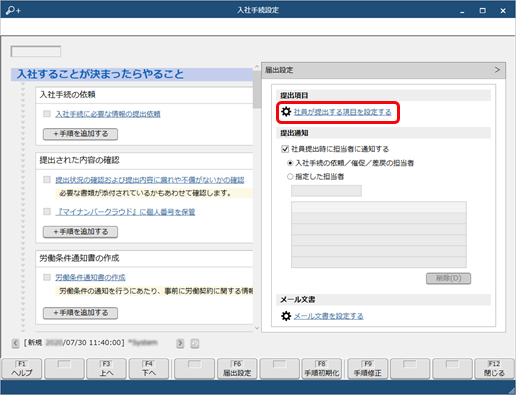Click the 担当者 list box

coord(379,234)
